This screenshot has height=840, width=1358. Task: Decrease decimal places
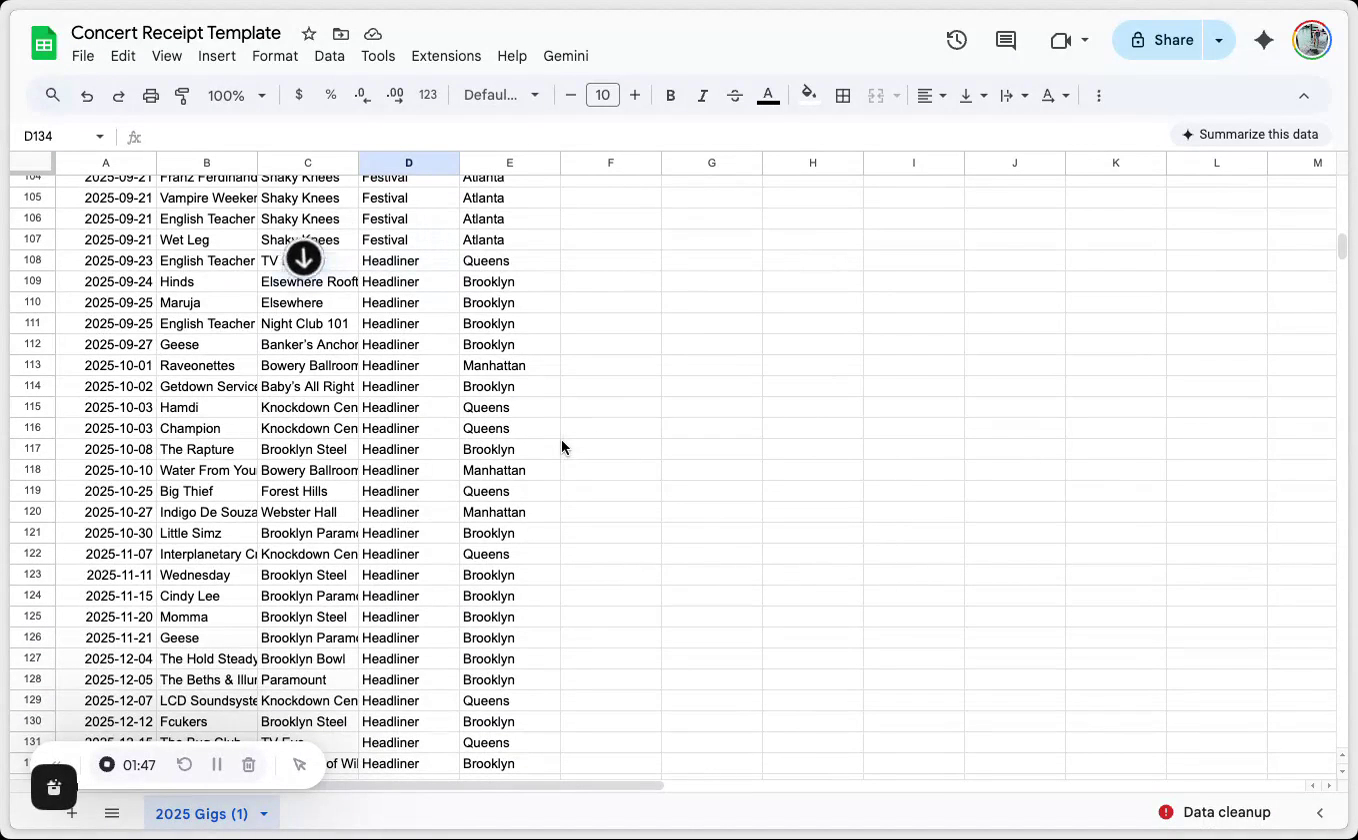pyautogui.click(x=363, y=95)
